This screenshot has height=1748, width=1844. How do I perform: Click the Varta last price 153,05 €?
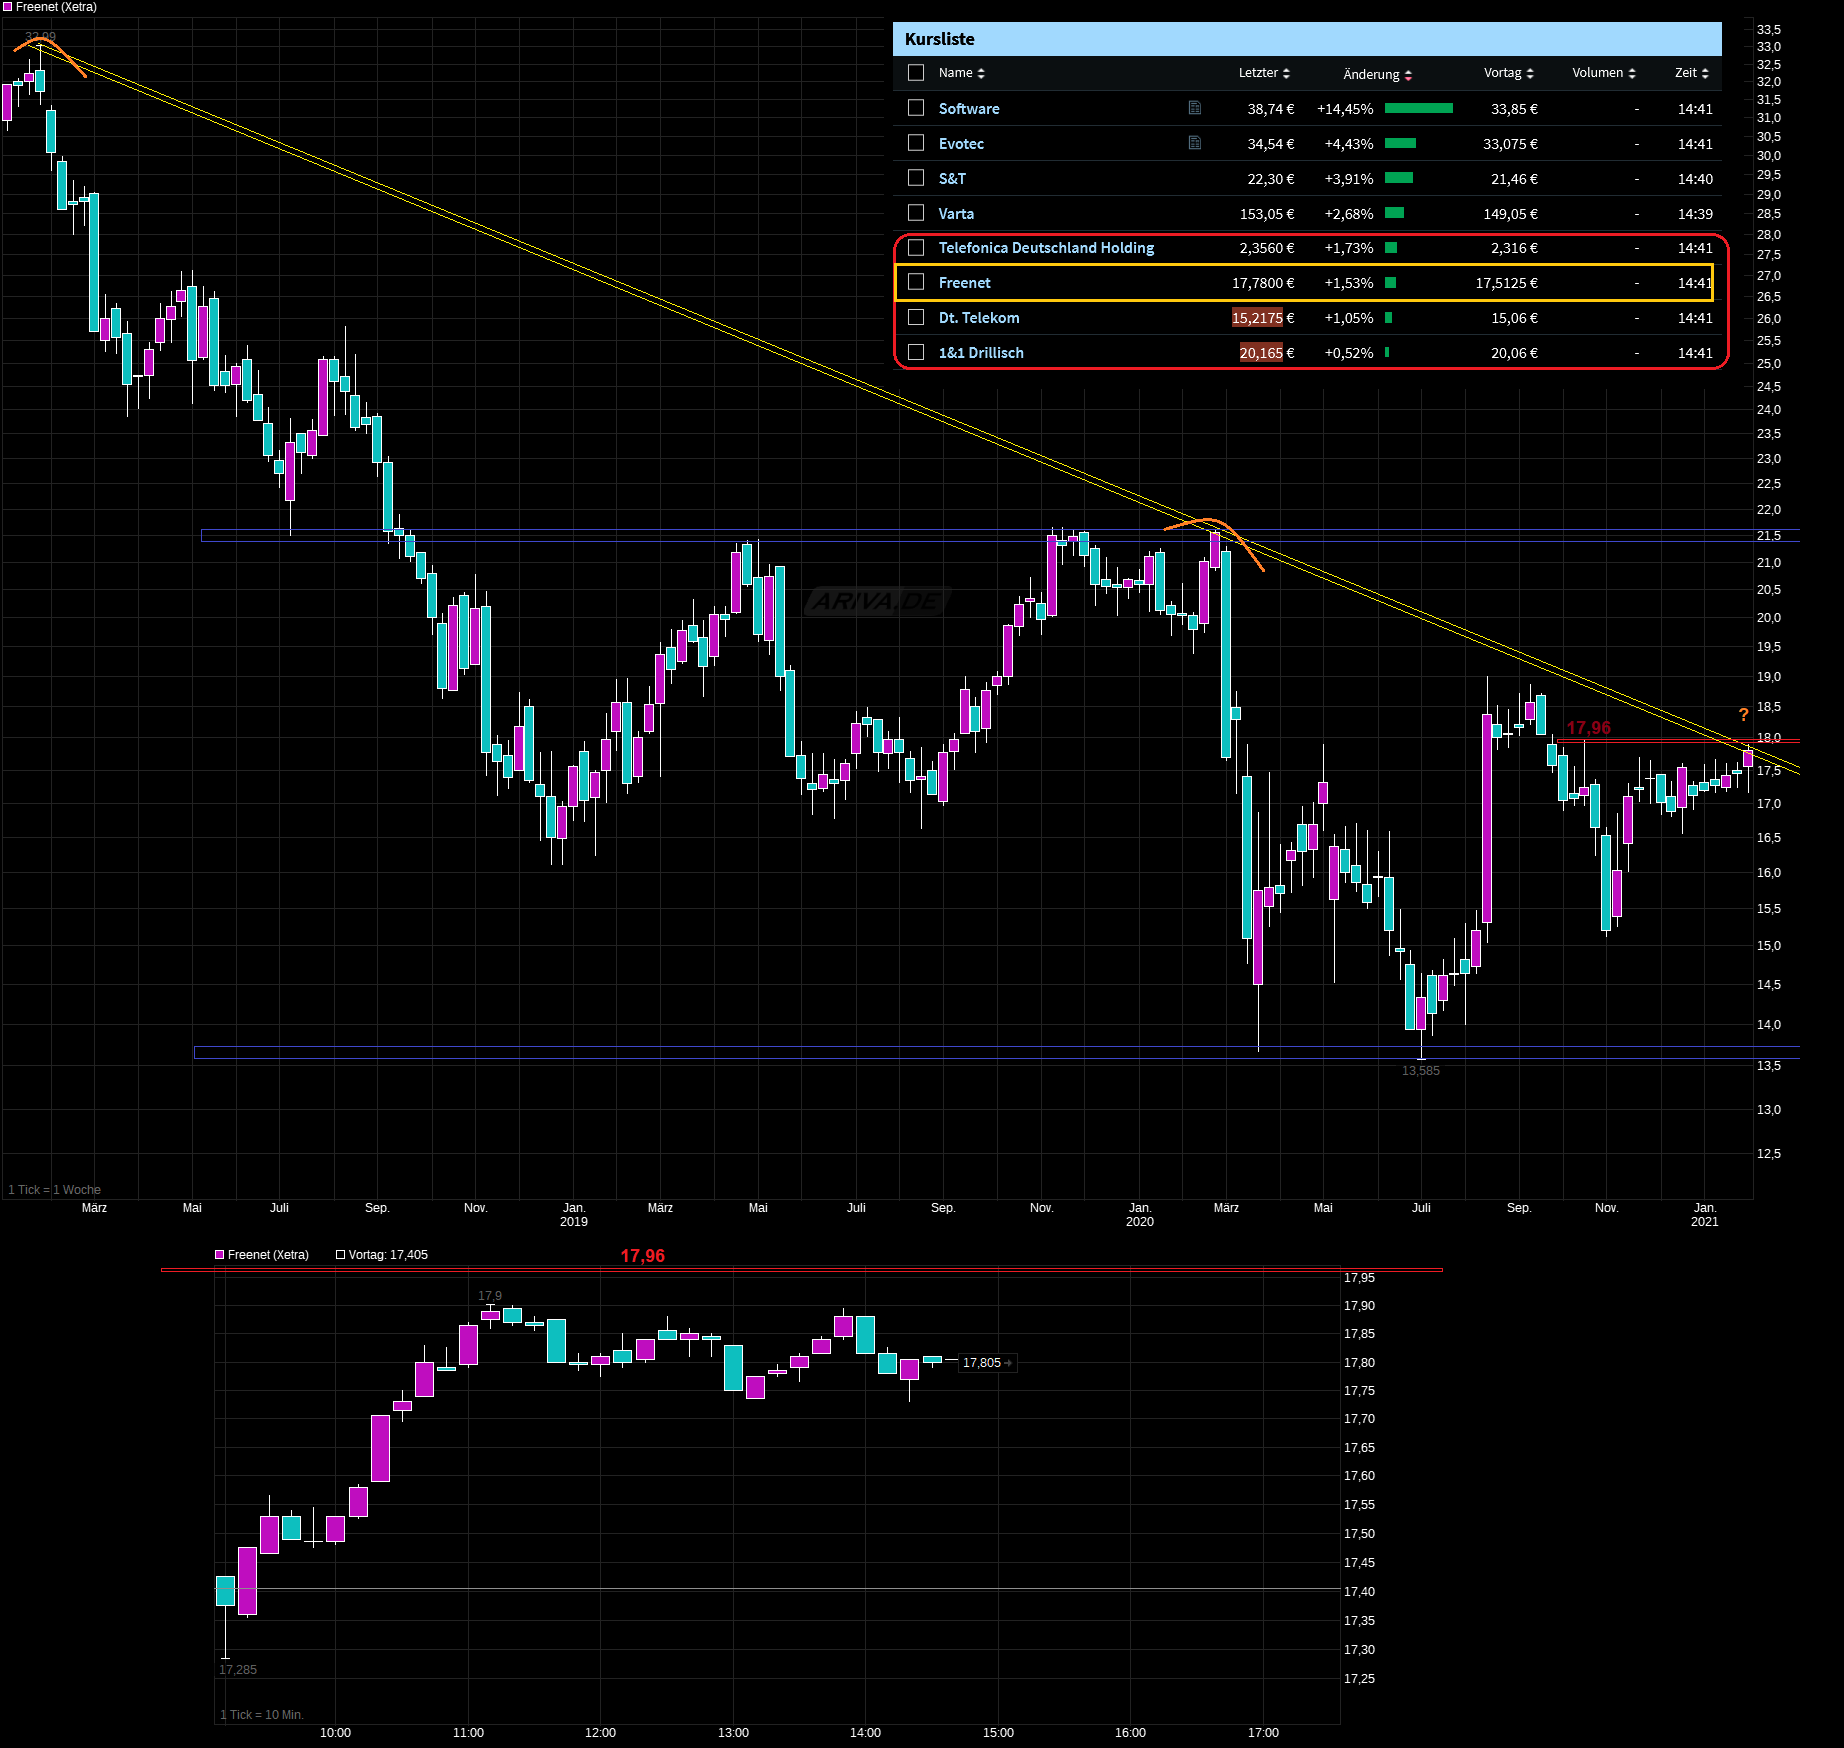click(x=1267, y=214)
